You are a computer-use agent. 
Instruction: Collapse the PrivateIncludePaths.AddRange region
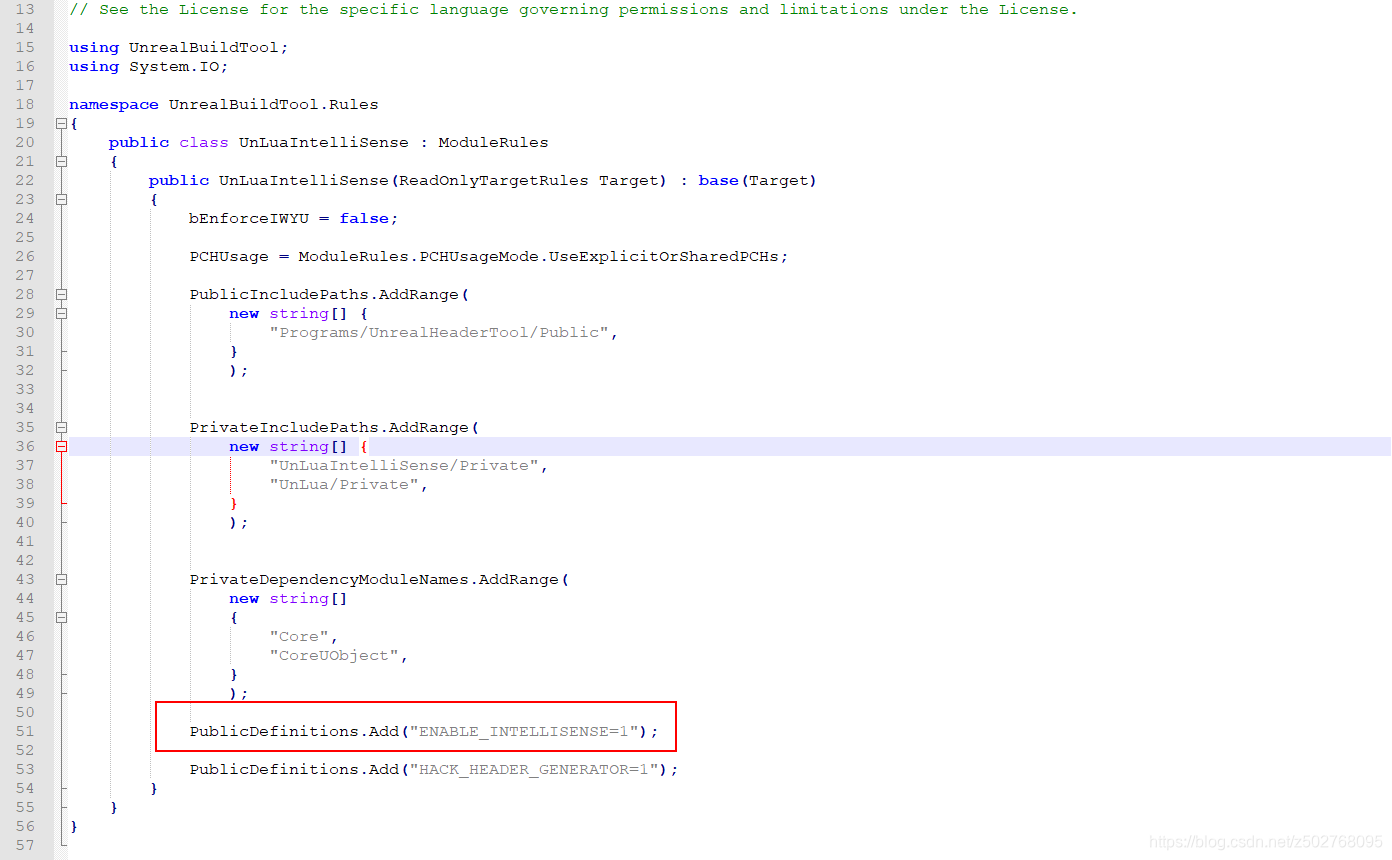[62, 427]
